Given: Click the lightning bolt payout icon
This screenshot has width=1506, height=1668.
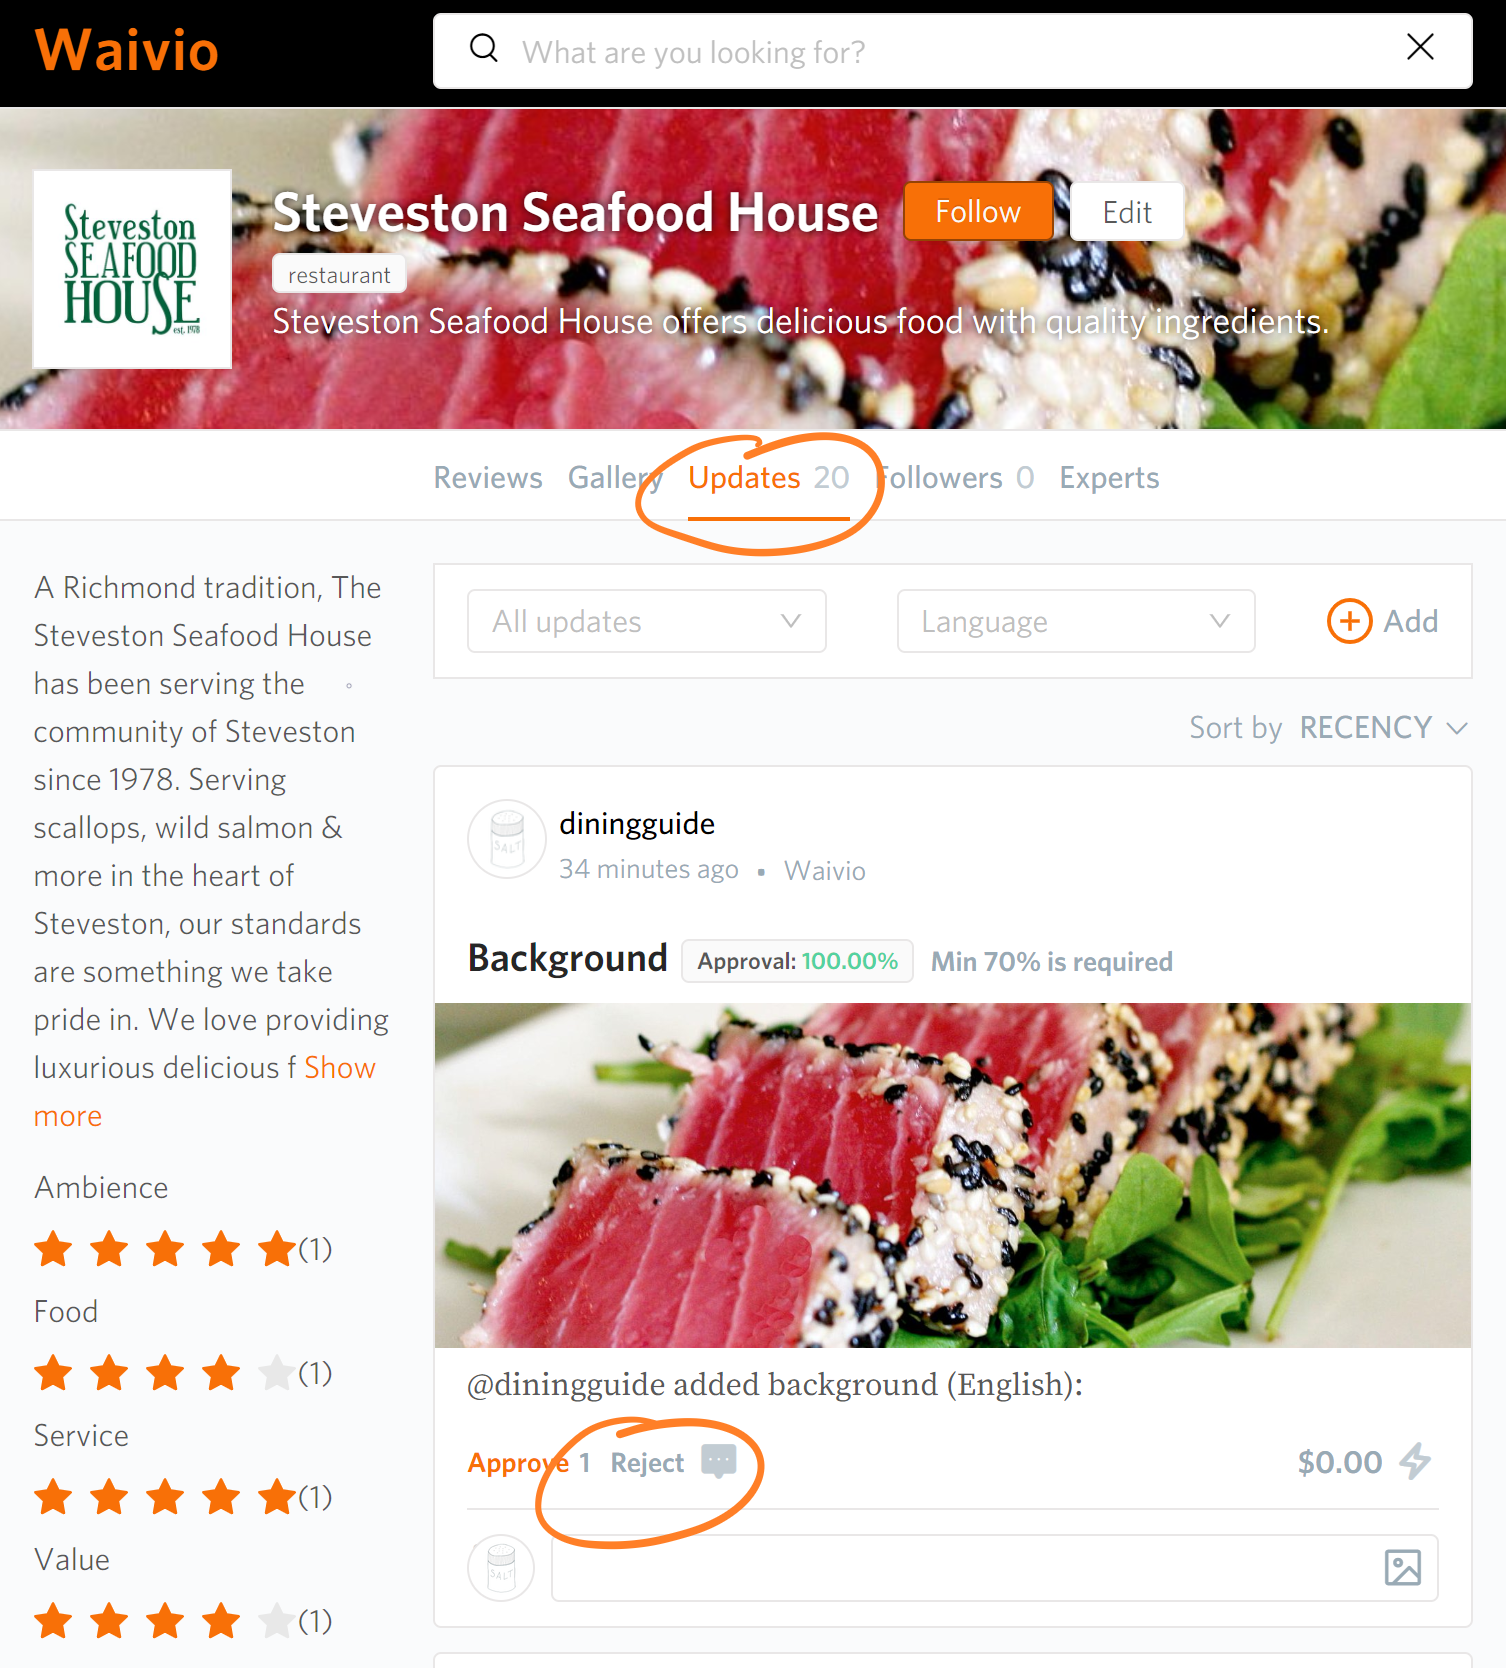Looking at the screenshot, I should click(x=1415, y=1461).
